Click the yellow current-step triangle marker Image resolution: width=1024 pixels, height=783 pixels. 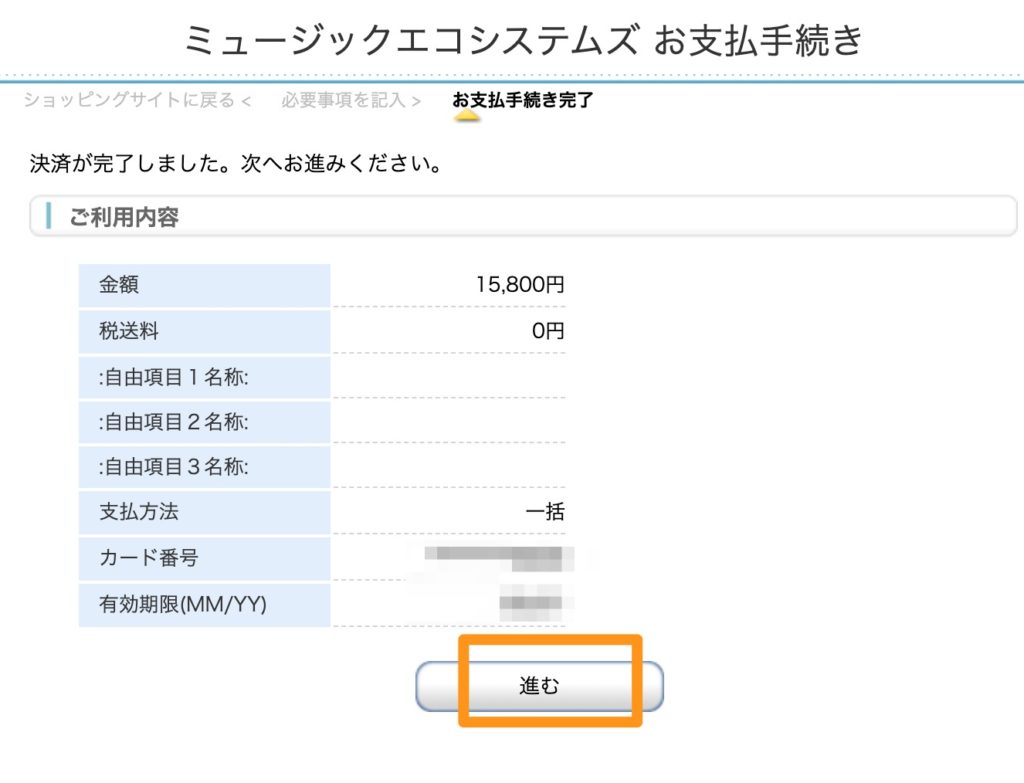click(x=467, y=116)
